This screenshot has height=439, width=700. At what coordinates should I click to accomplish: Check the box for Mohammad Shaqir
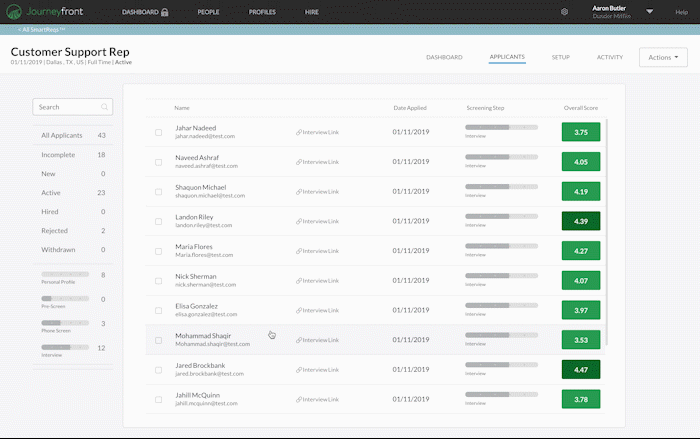(x=158, y=340)
